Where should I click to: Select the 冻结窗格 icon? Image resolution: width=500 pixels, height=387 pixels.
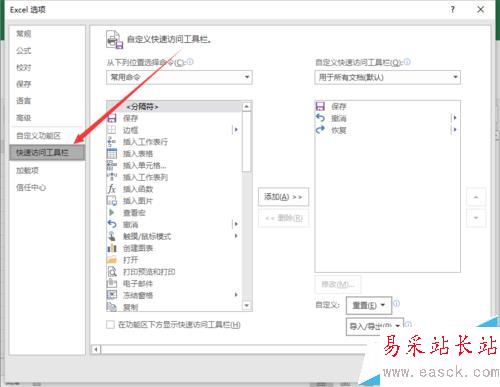point(112,295)
